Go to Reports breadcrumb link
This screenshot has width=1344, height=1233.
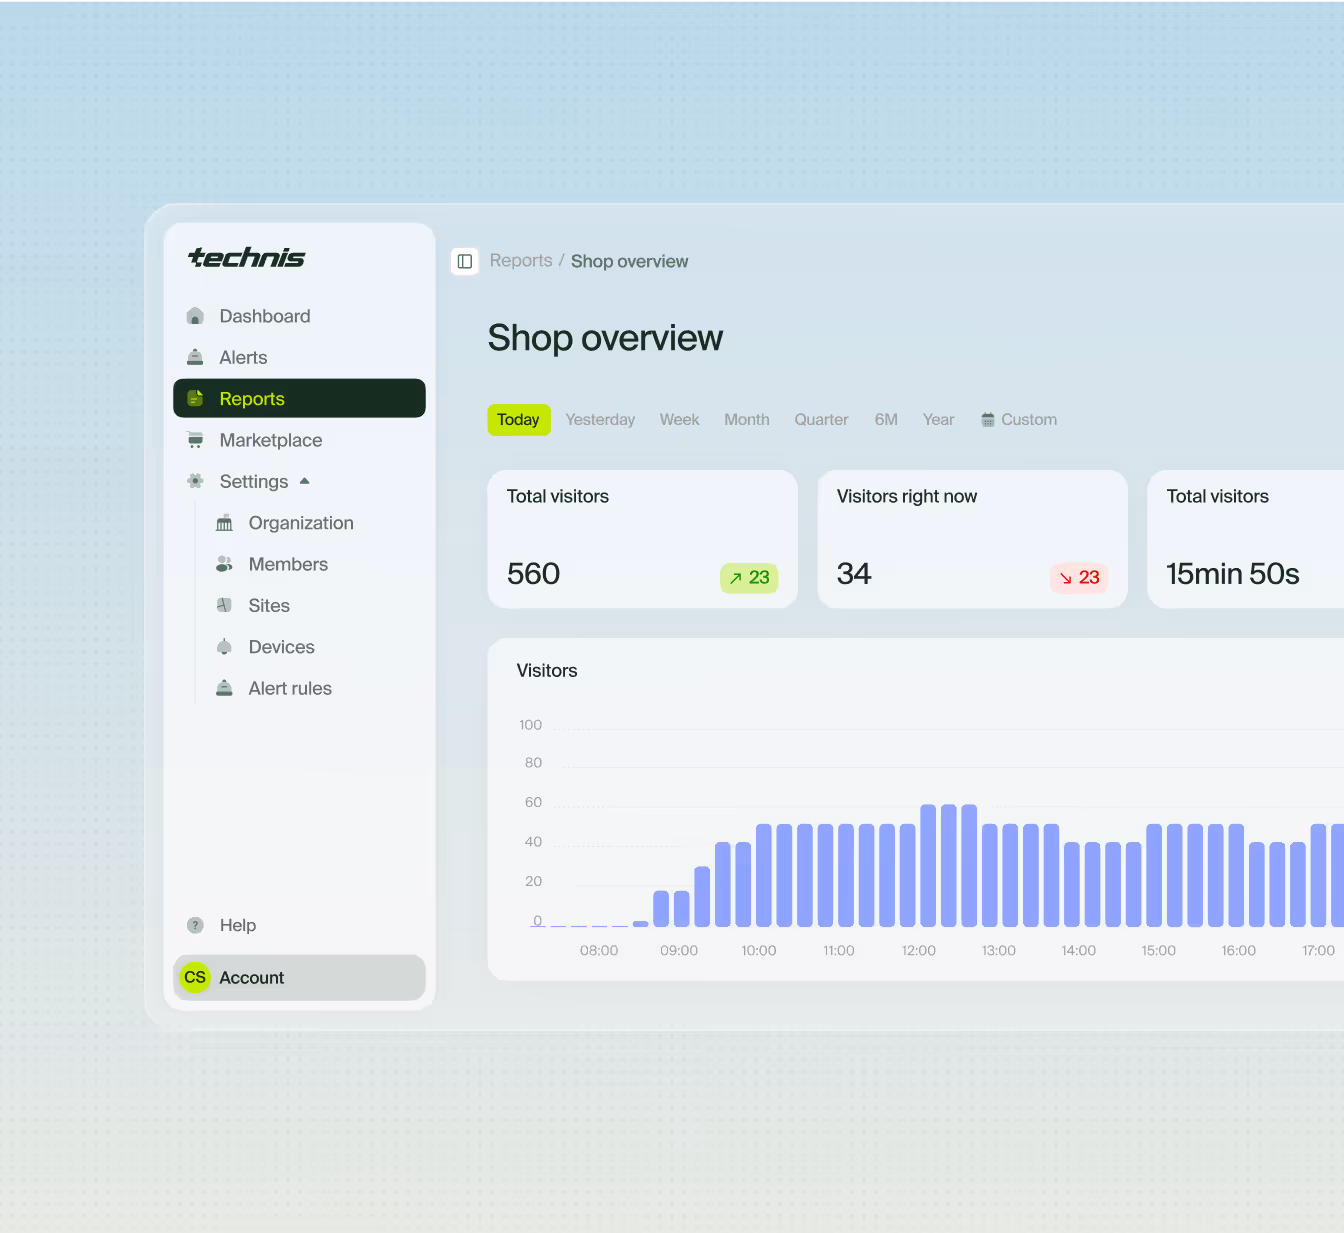521,261
